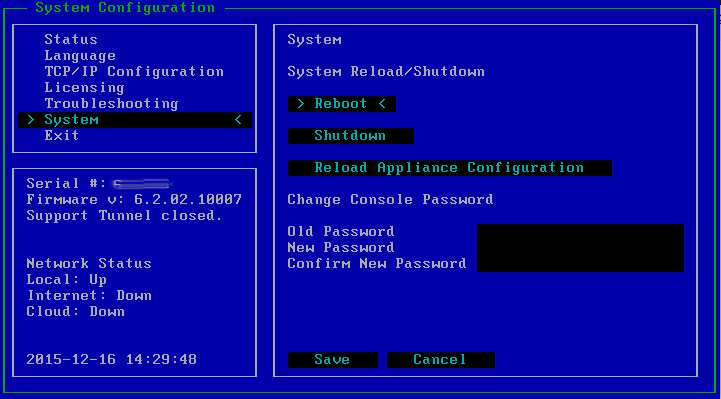Click the 2015-12-16 14:29:48 timestamp
The image size is (721, 399).
coord(111,359)
